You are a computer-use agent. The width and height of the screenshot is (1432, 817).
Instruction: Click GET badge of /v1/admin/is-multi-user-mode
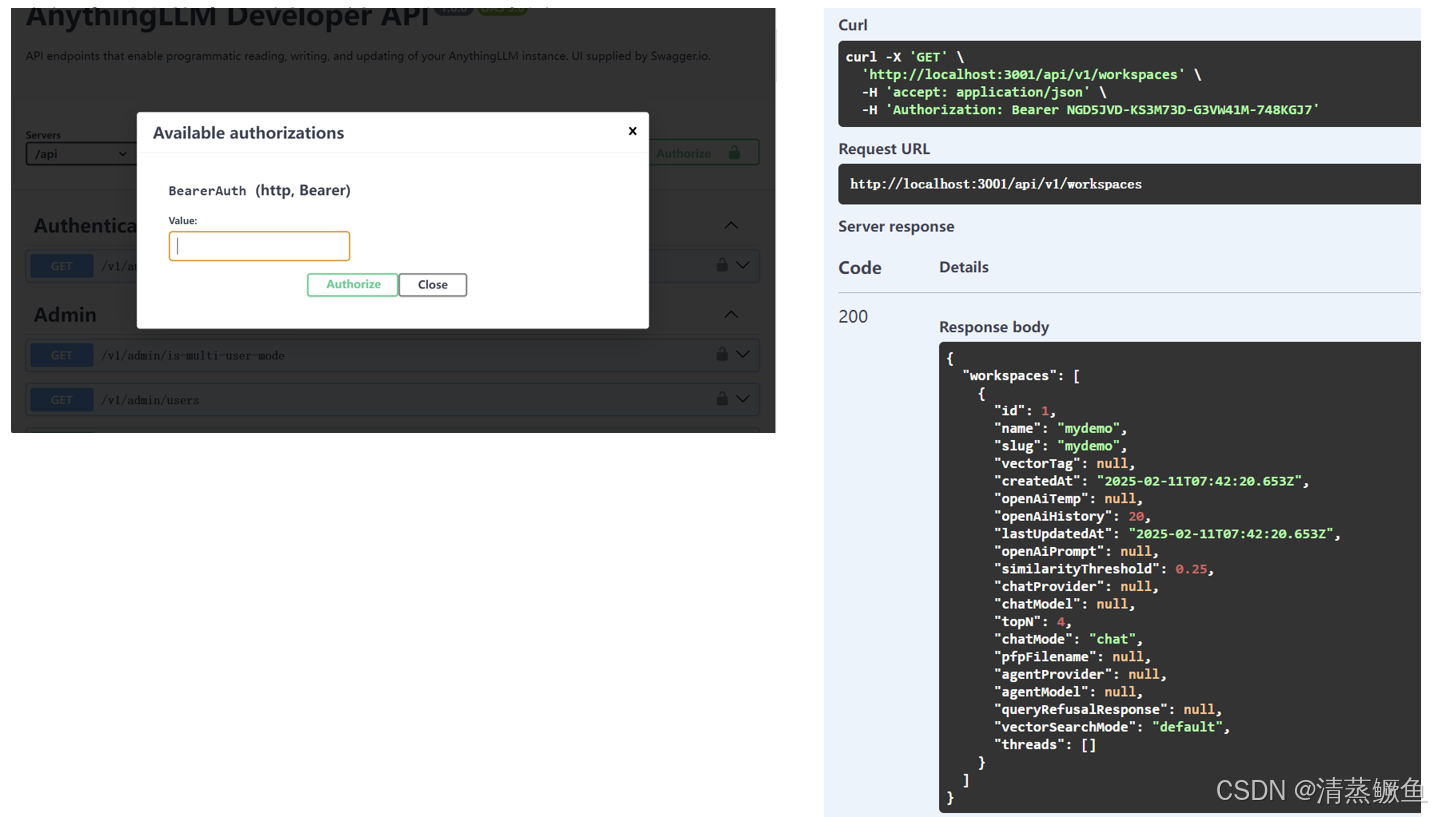pyautogui.click(x=62, y=355)
